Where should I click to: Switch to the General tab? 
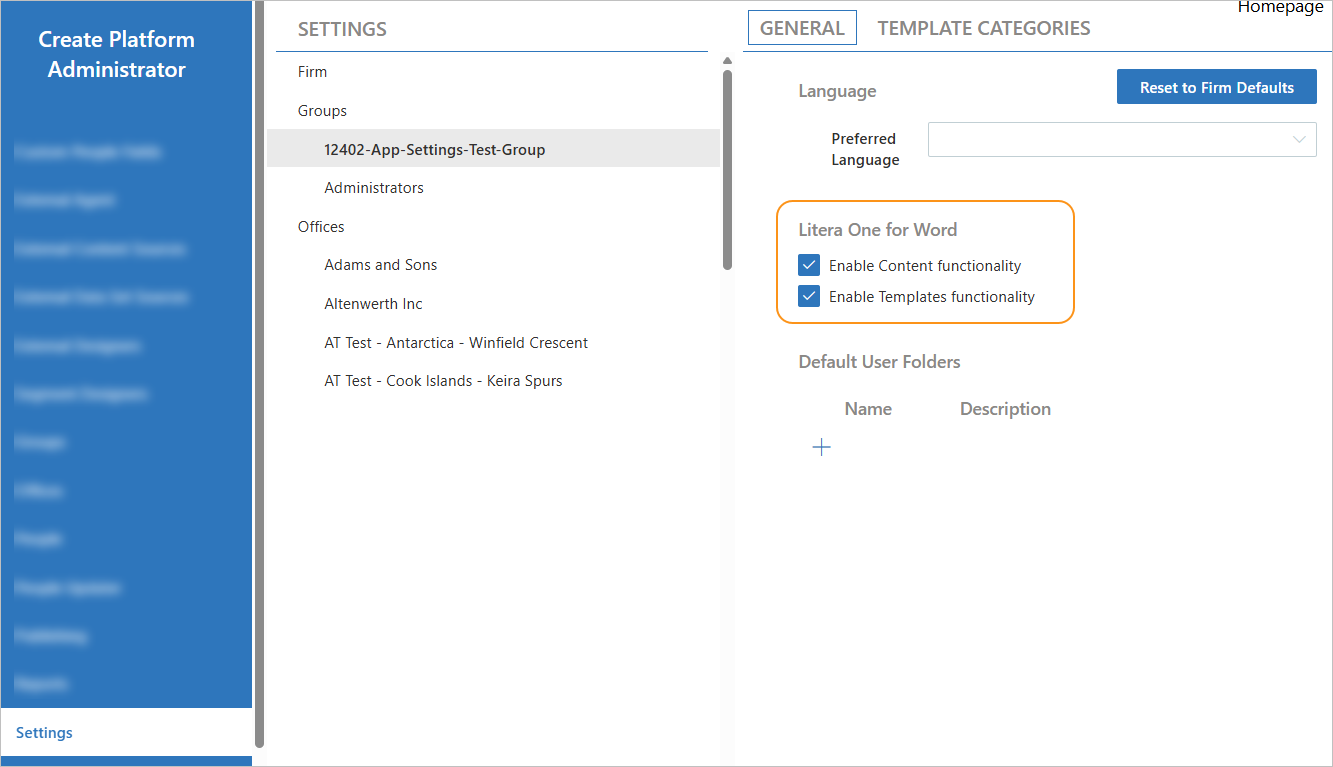pyautogui.click(x=802, y=28)
